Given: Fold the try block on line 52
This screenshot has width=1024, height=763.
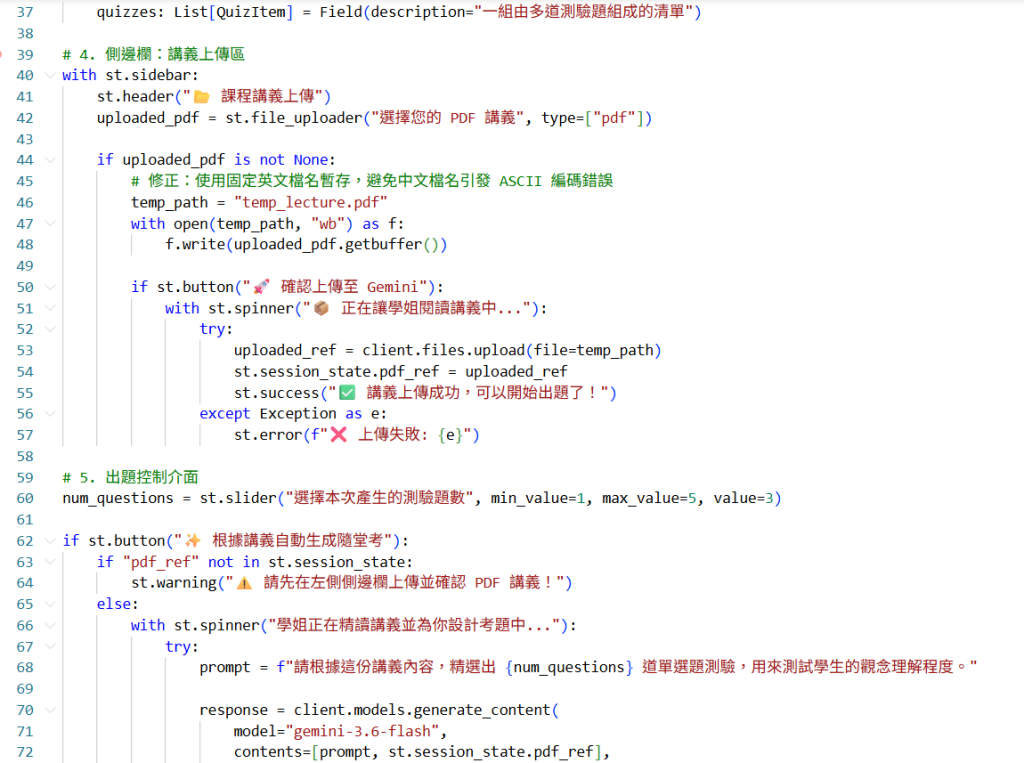Looking at the screenshot, I should click(x=50, y=329).
